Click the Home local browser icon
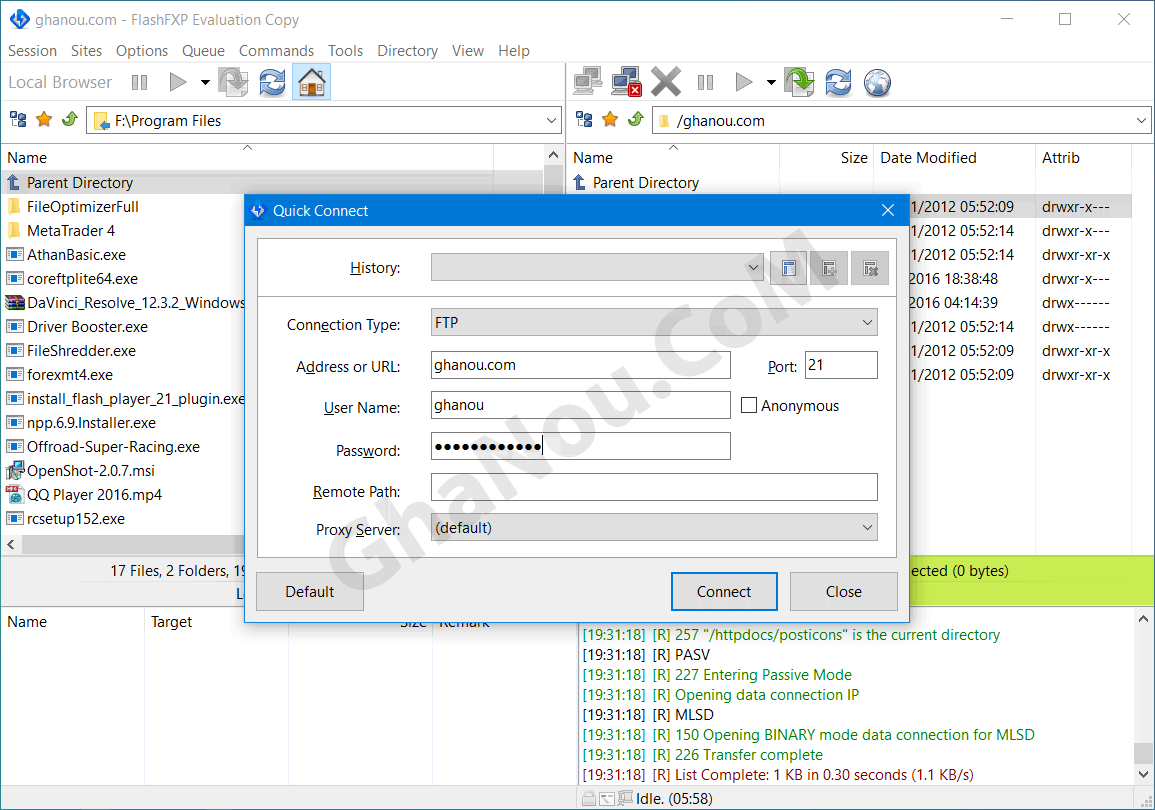 coord(312,82)
